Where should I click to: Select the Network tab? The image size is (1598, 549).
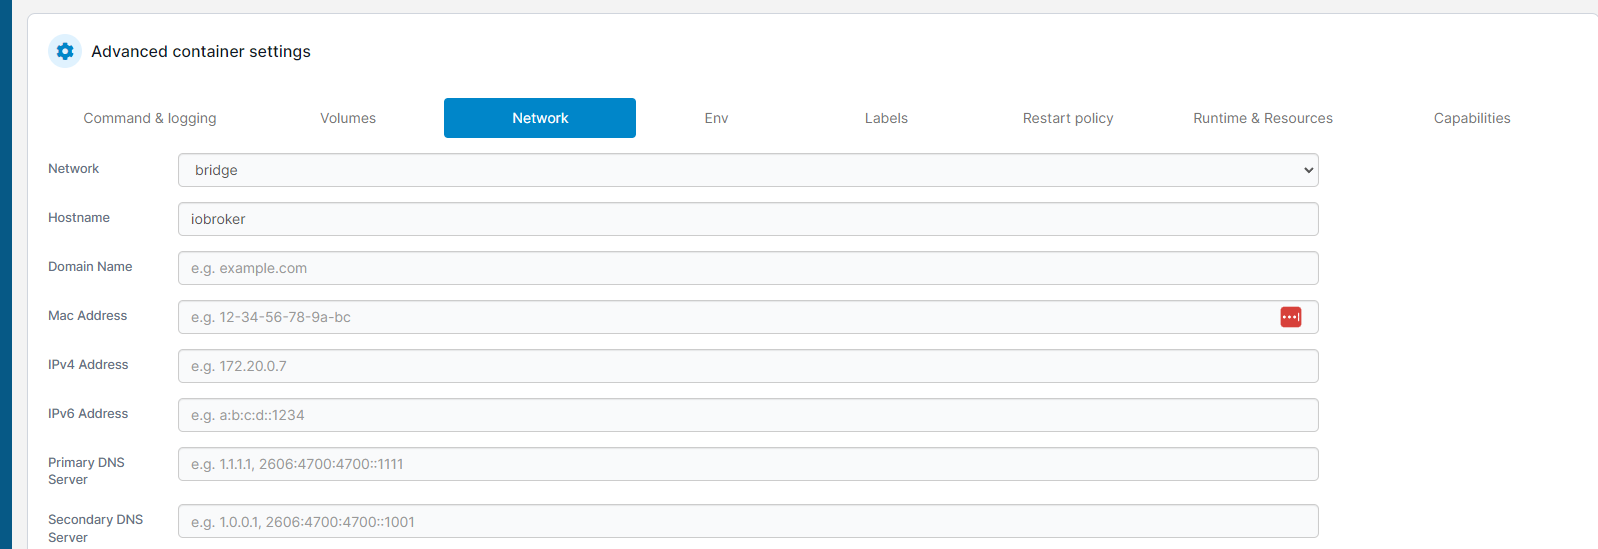pos(540,118)
